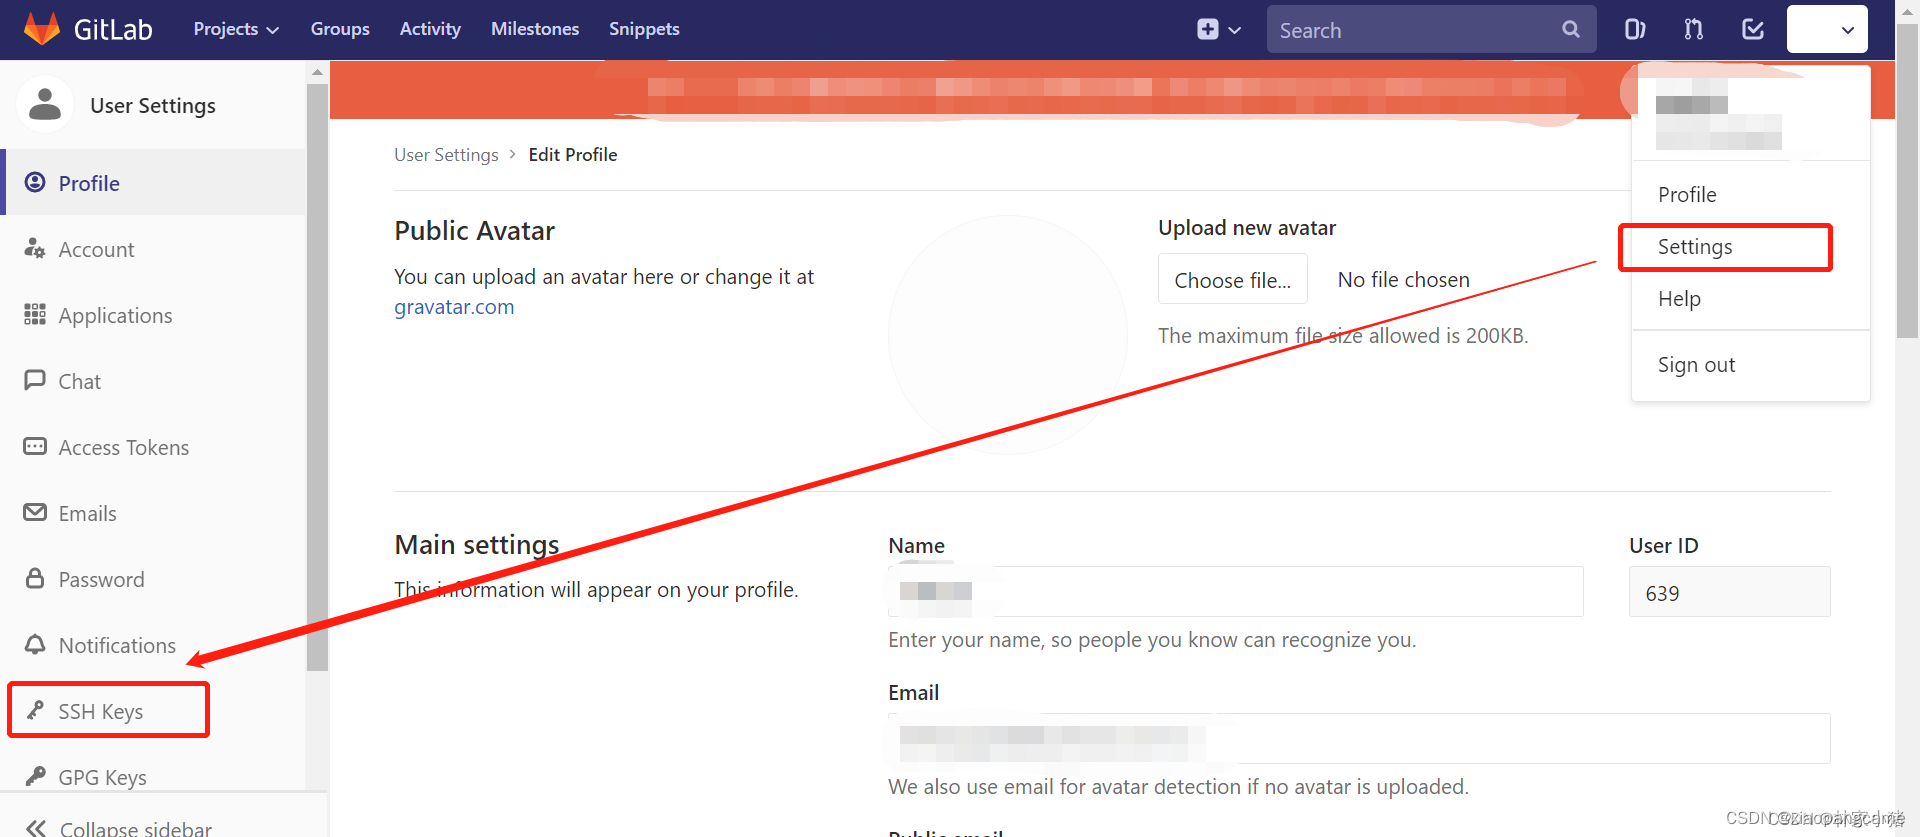Click the Account gear-user icon

(x=35, y=248)
